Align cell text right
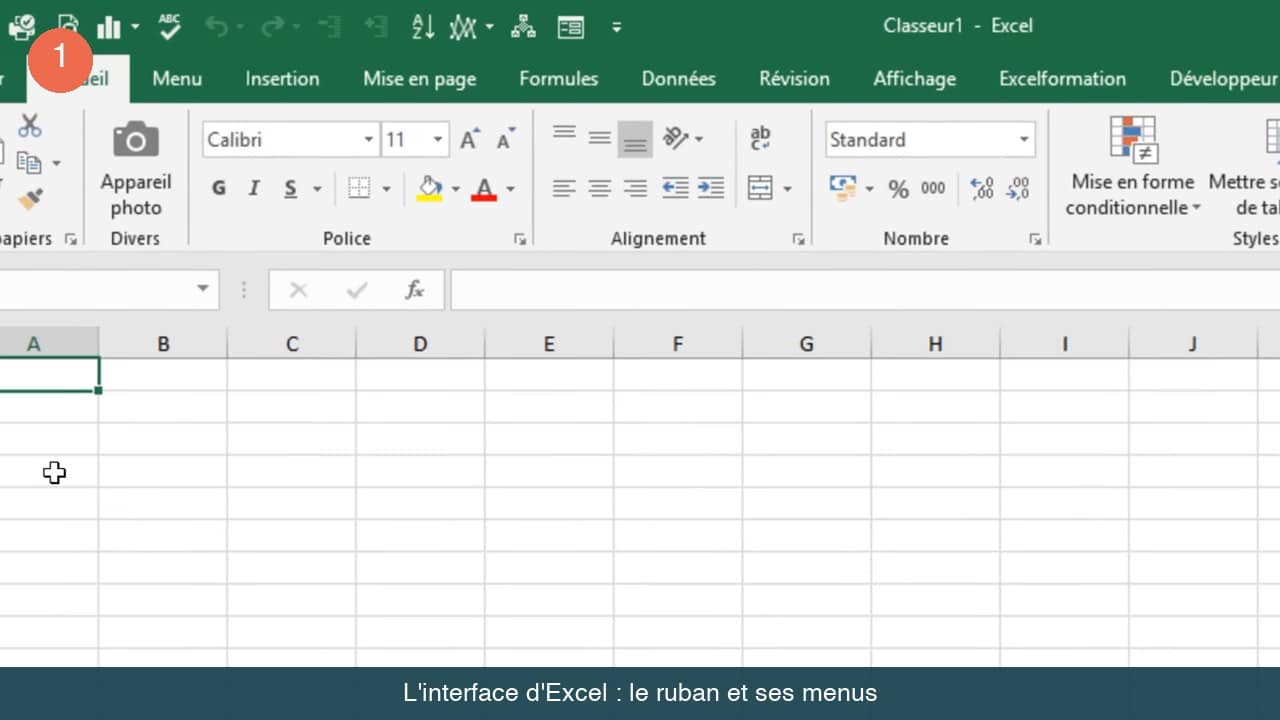The width and height of the screenshot is (1280, 720). [x=635, y=188]
